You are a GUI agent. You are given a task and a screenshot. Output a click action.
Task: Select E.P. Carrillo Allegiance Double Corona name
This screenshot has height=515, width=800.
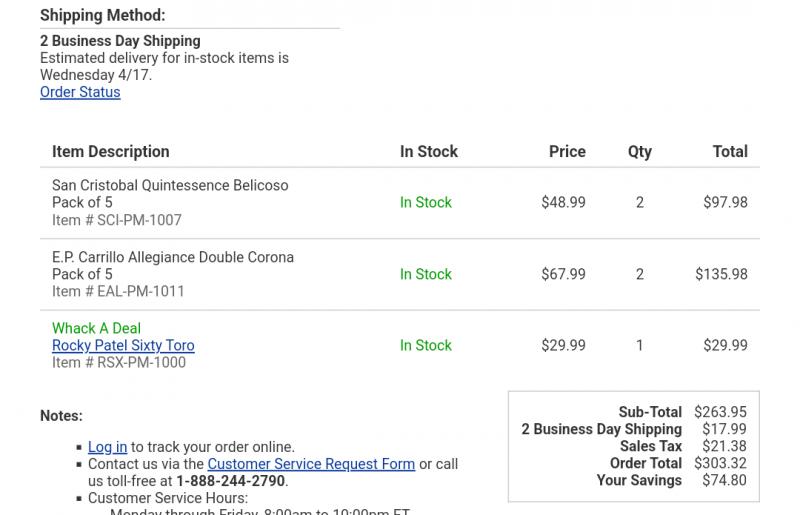tap(173, 257)
